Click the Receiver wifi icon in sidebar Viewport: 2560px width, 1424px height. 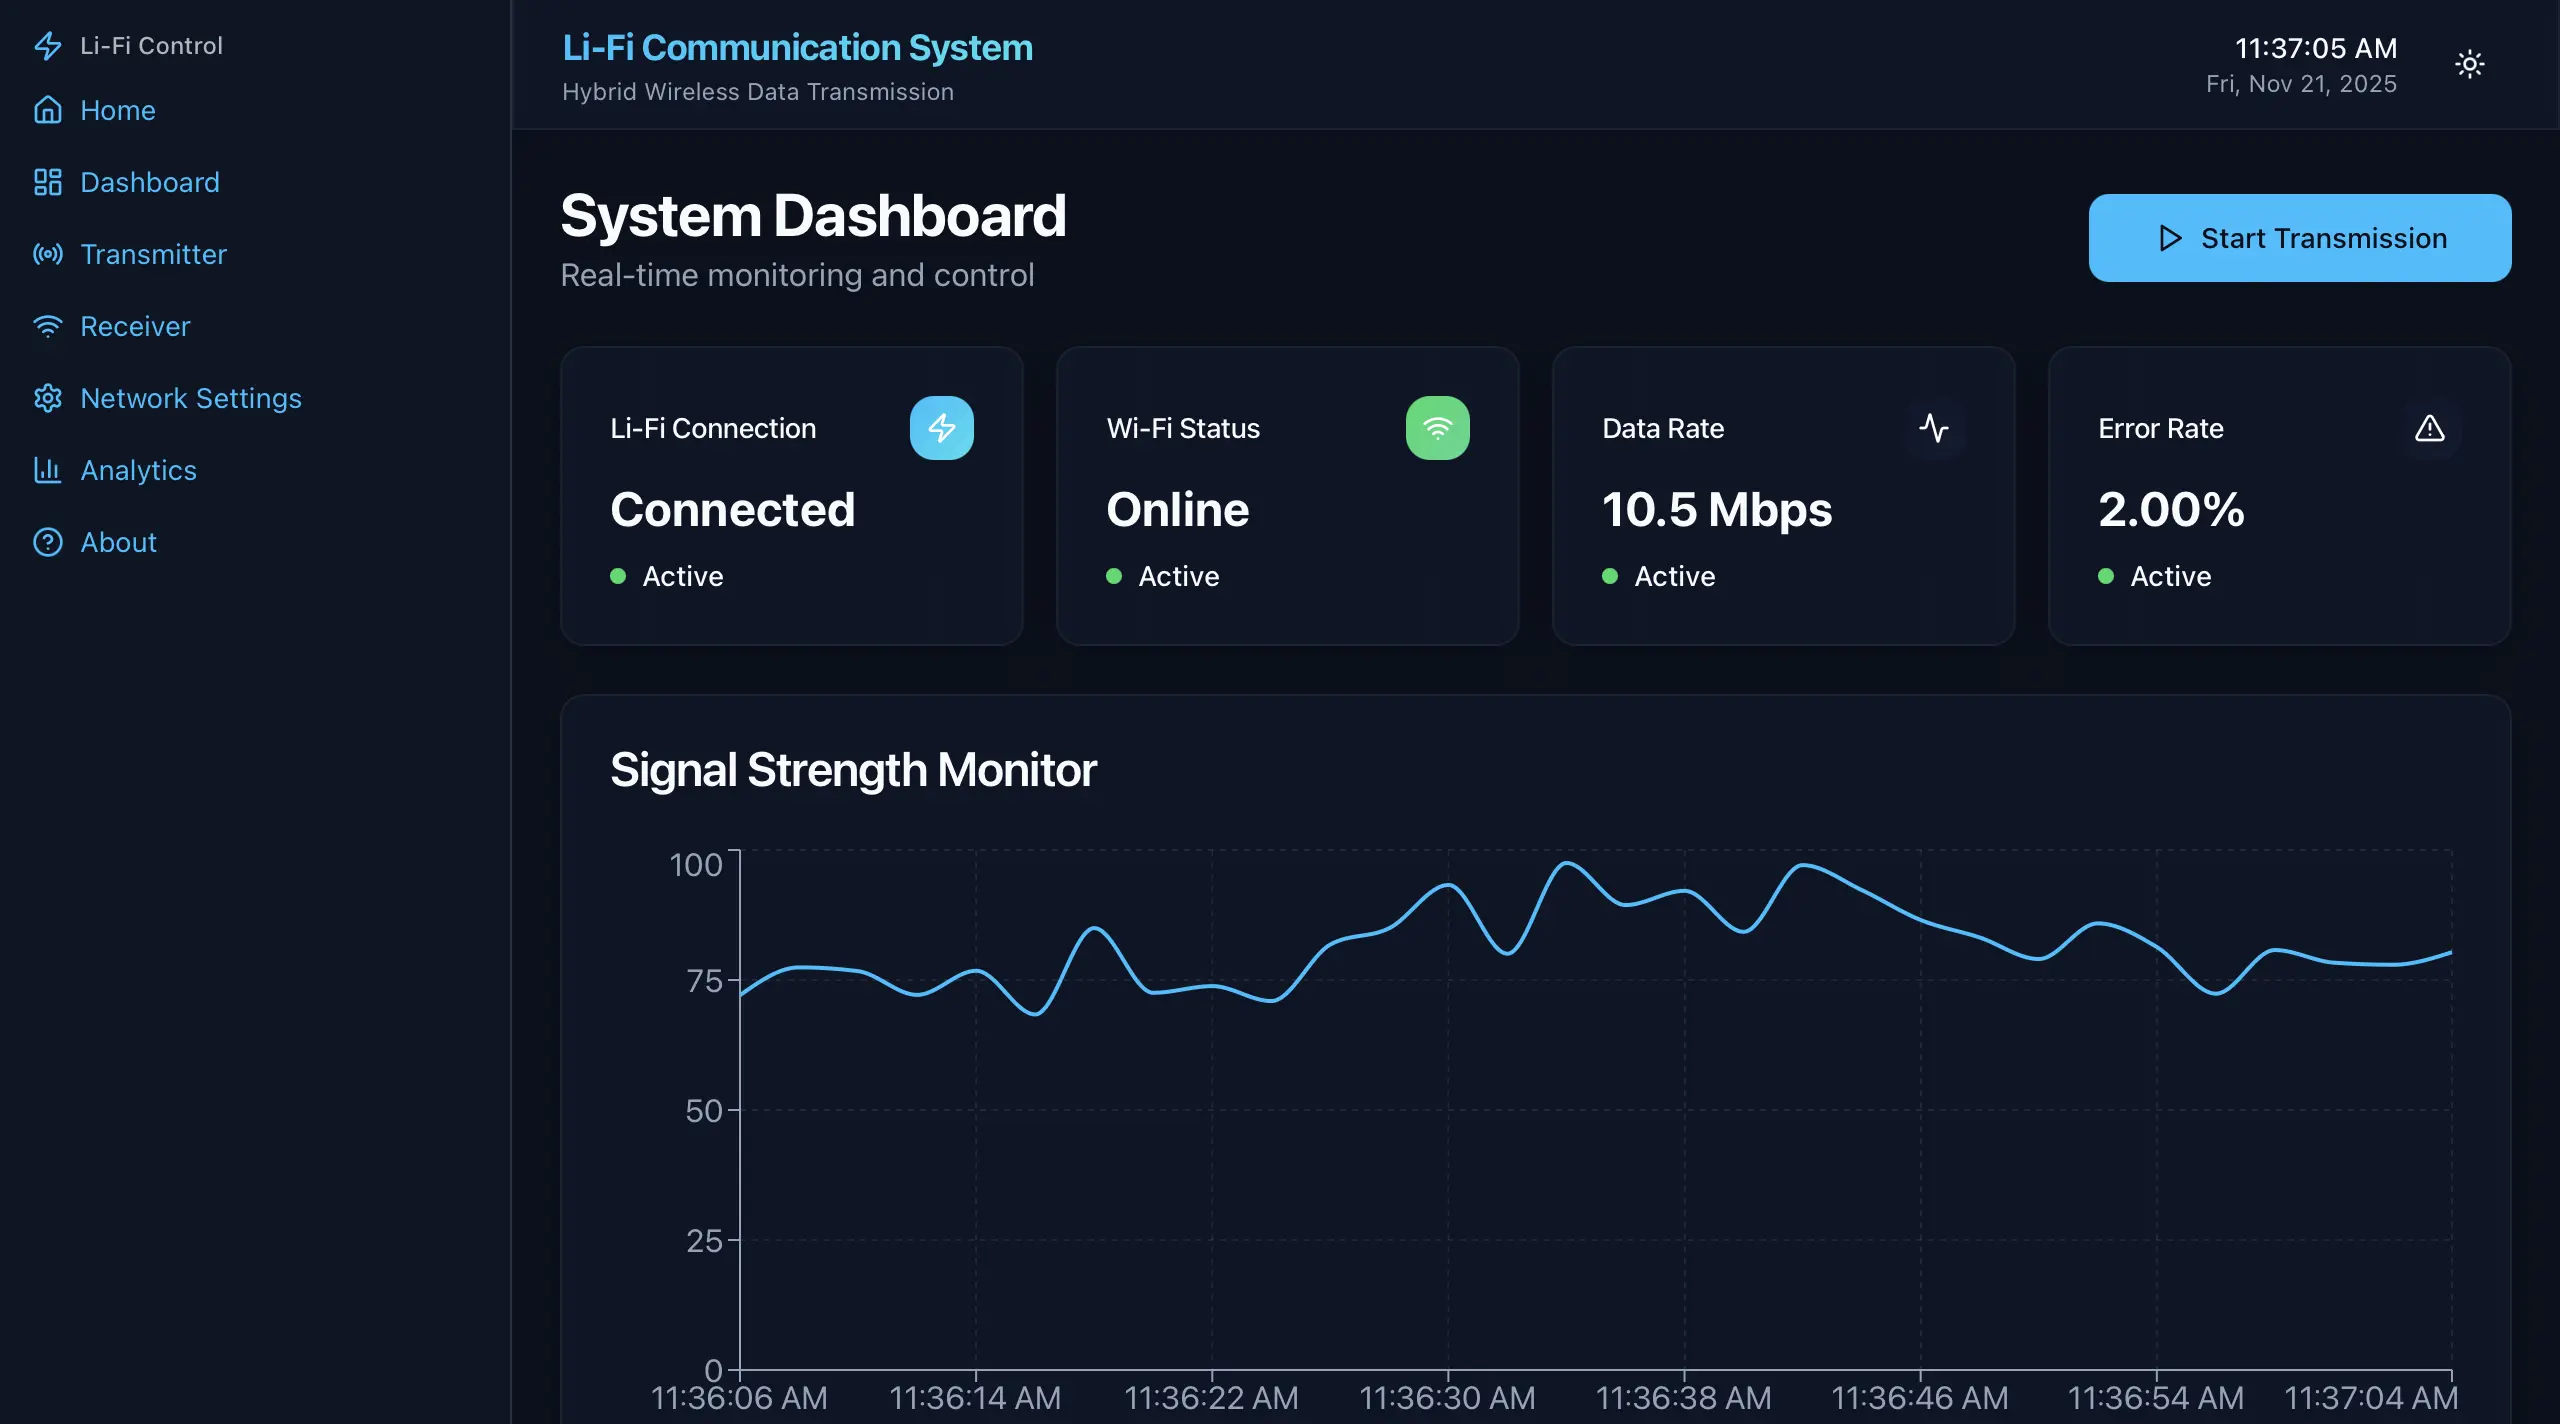(x=47, y=326)
